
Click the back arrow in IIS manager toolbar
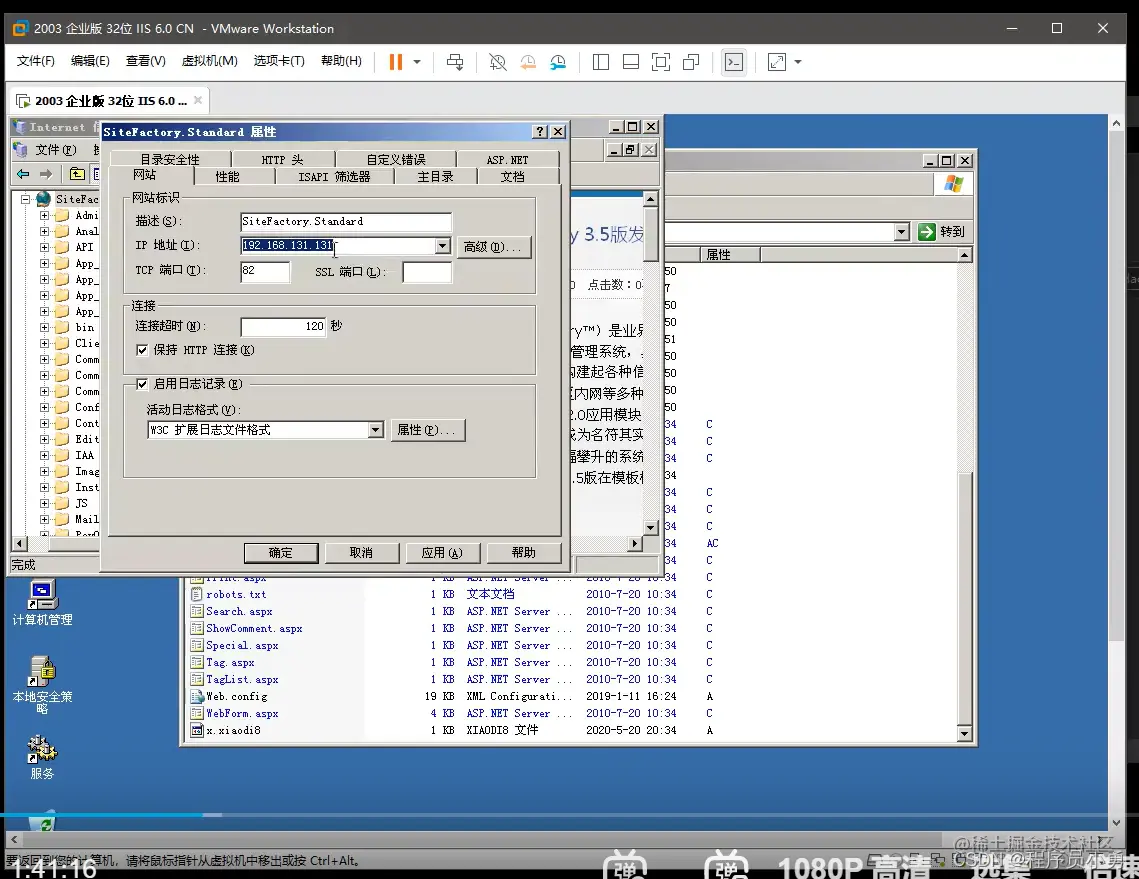[23, 174]
